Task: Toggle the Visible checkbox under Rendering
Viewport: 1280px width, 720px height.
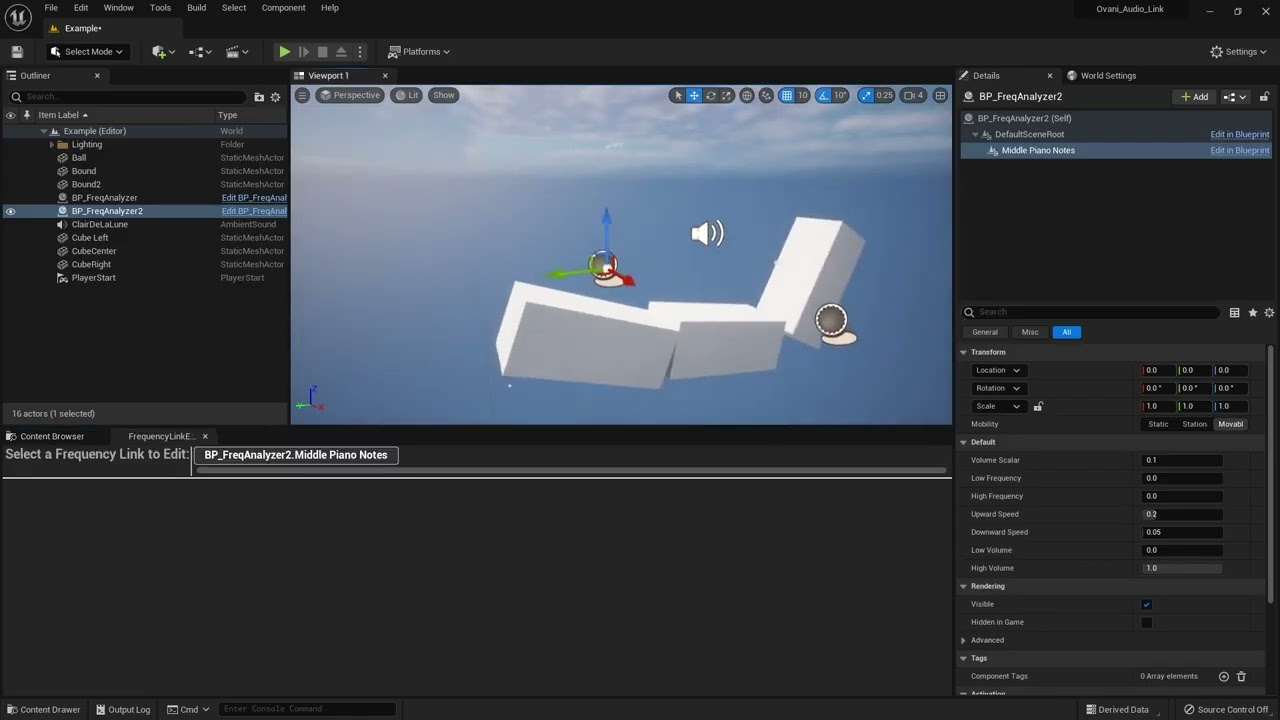Action: 1147,604
